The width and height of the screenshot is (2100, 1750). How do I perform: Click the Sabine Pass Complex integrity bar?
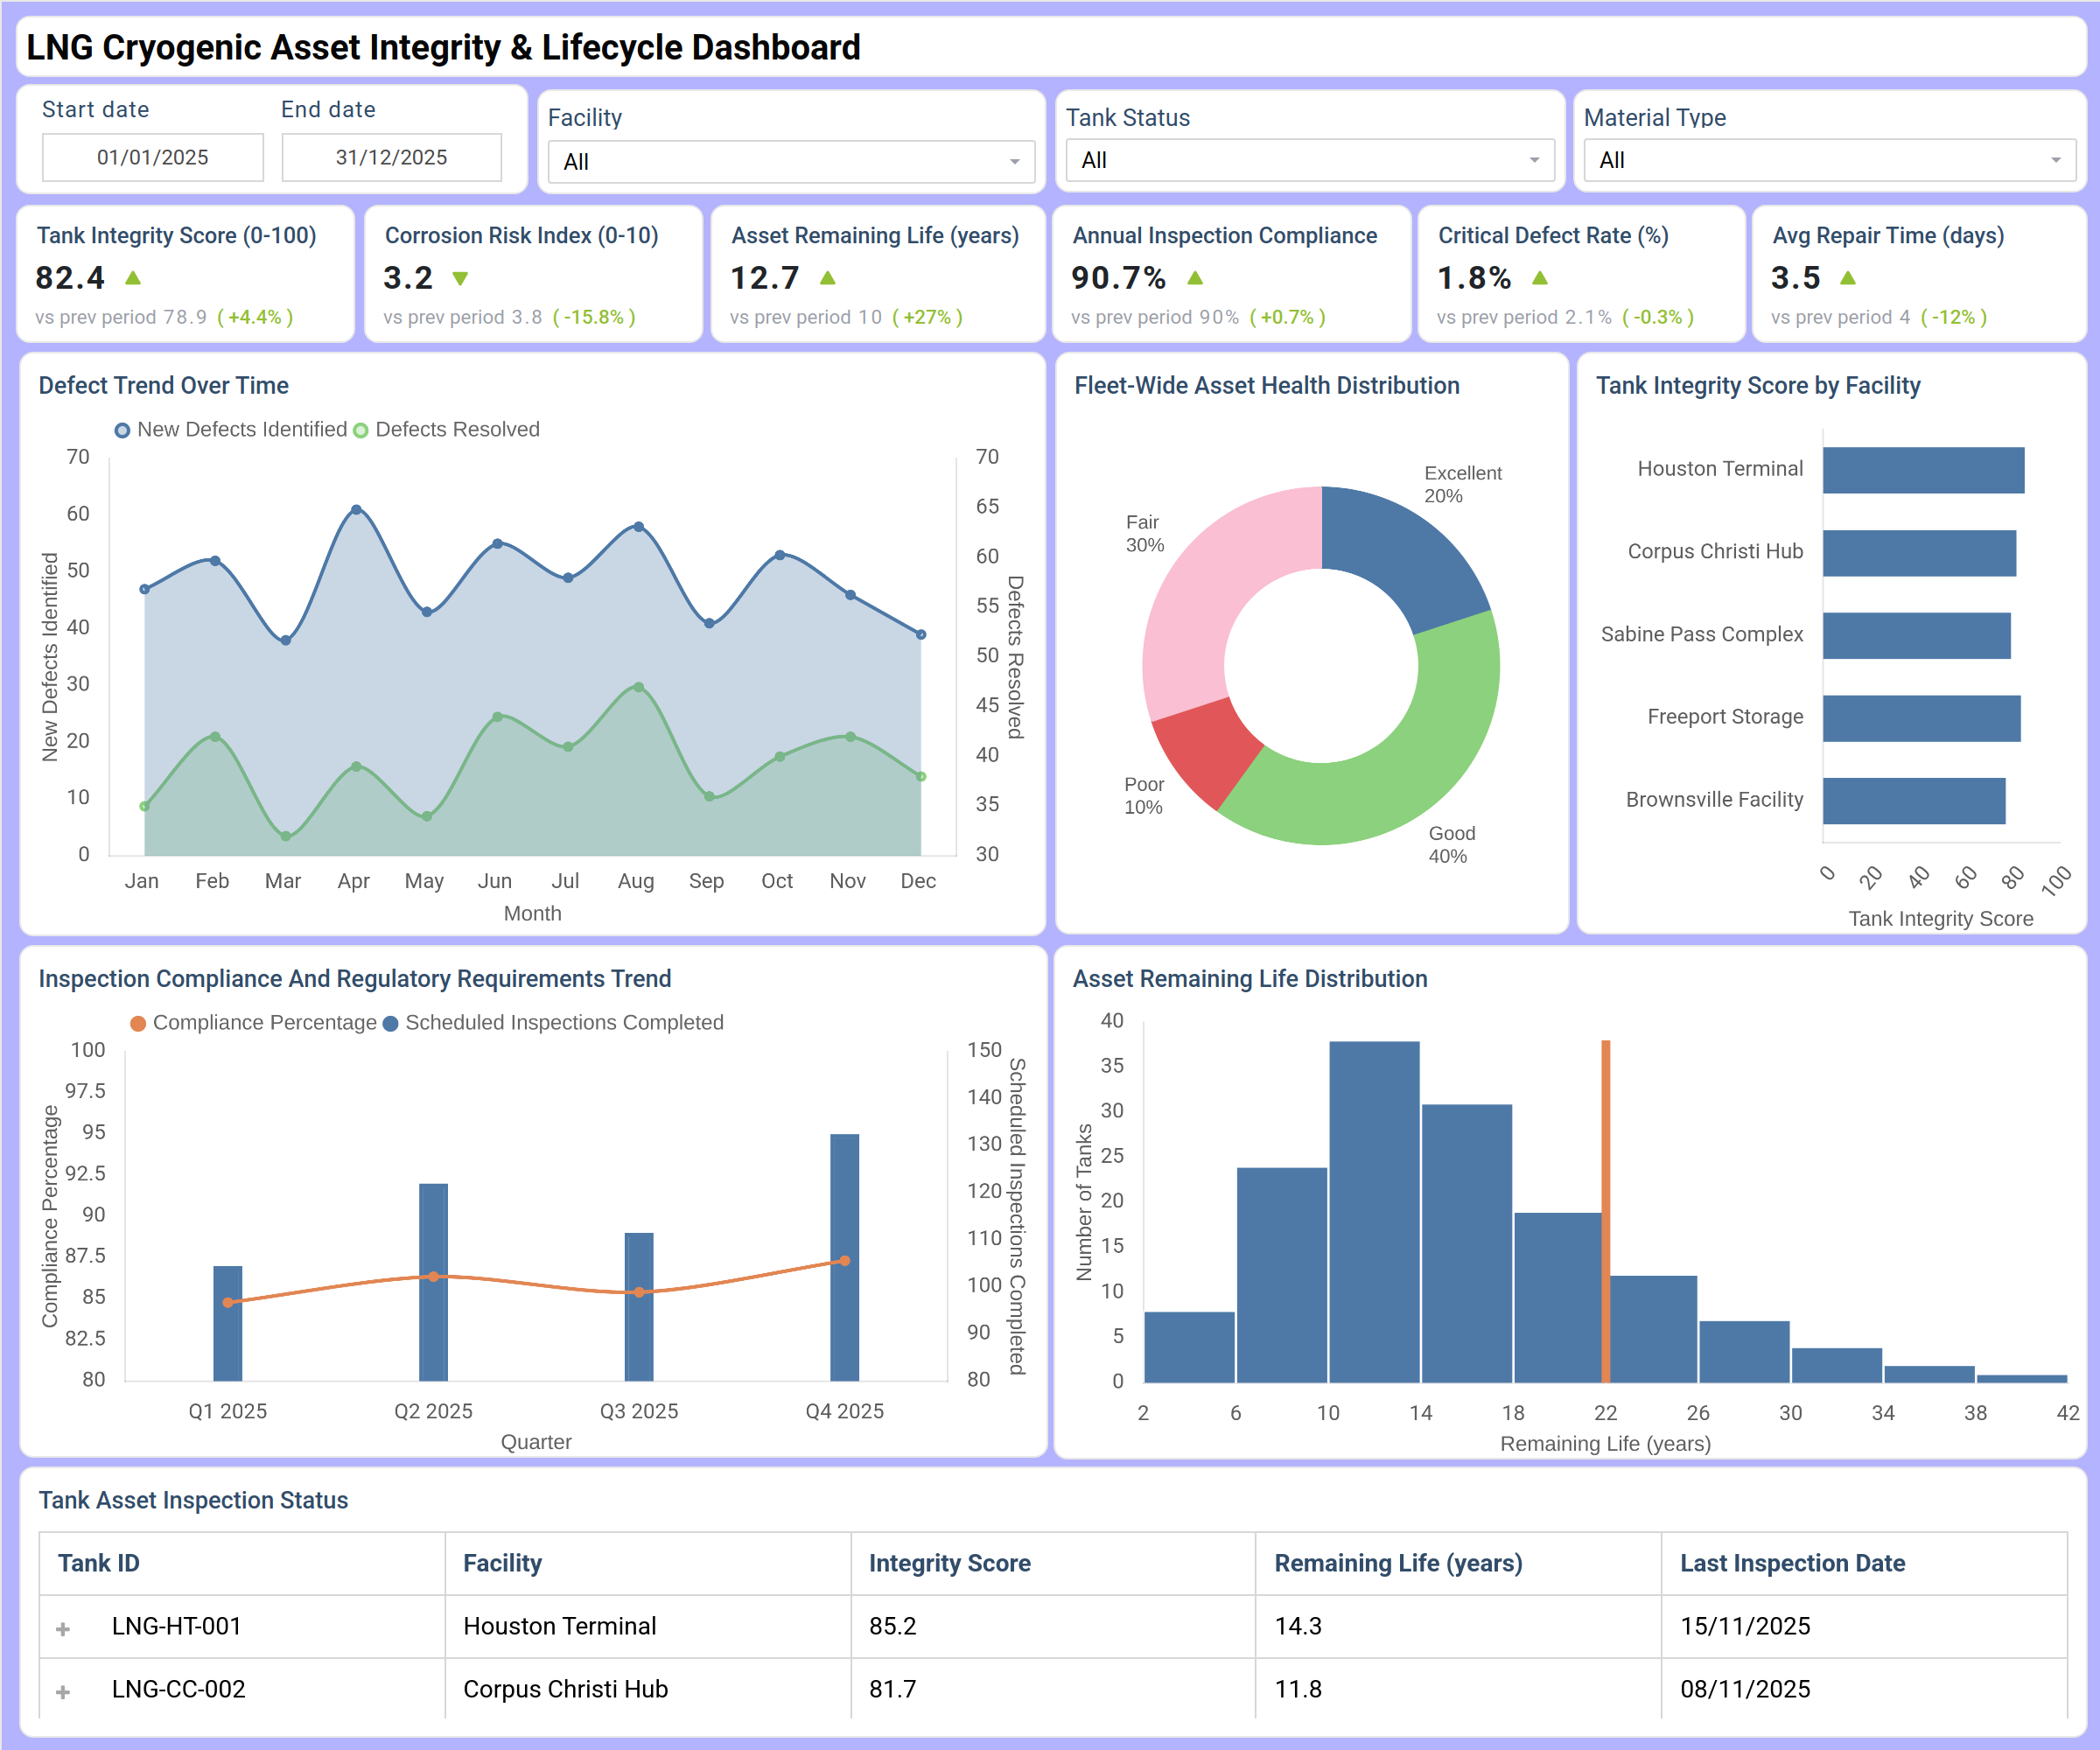(1916, 636)
